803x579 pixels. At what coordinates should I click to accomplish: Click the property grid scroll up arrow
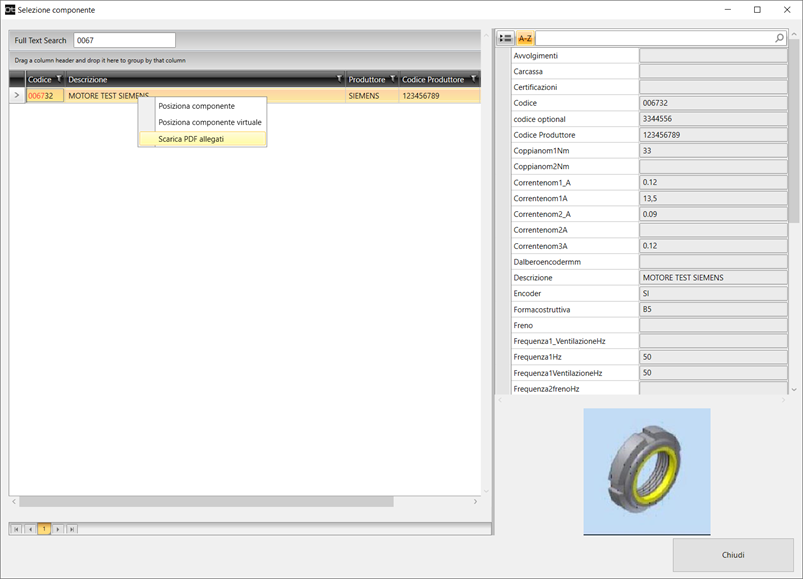click(x=794, y=34)
